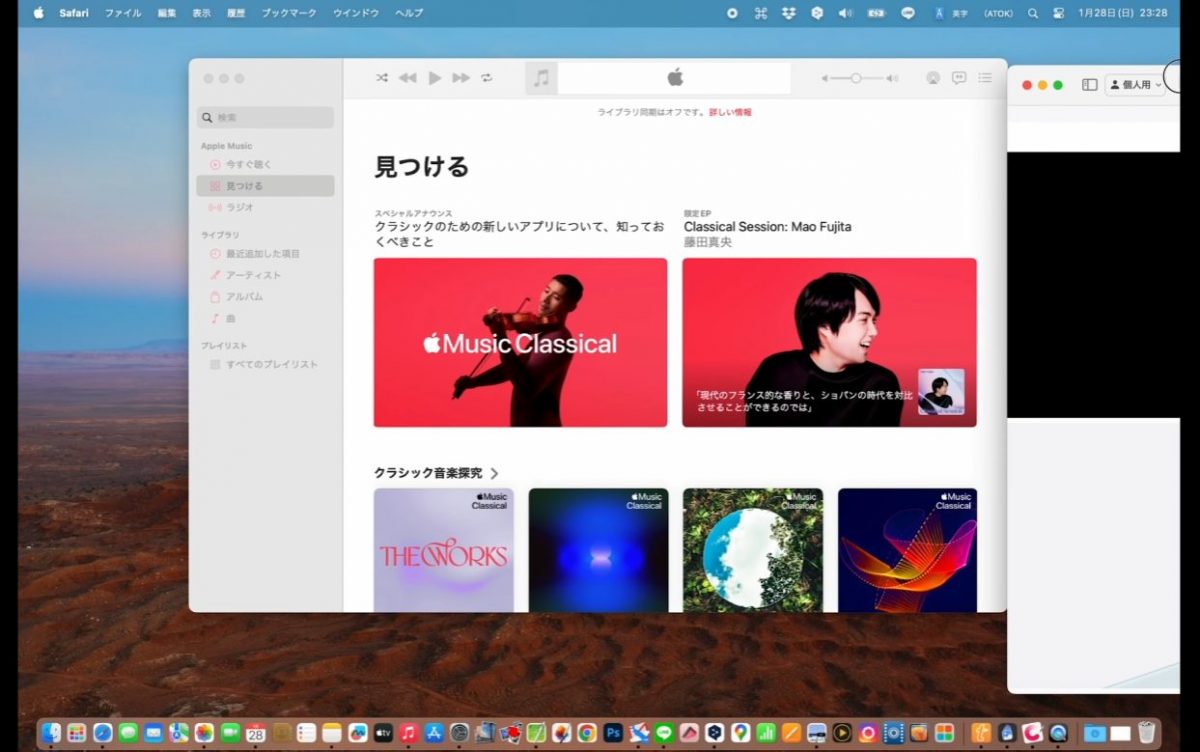1200x752 pixels.
Task: Open Calendar from the Dock
Action: [256, 733]
